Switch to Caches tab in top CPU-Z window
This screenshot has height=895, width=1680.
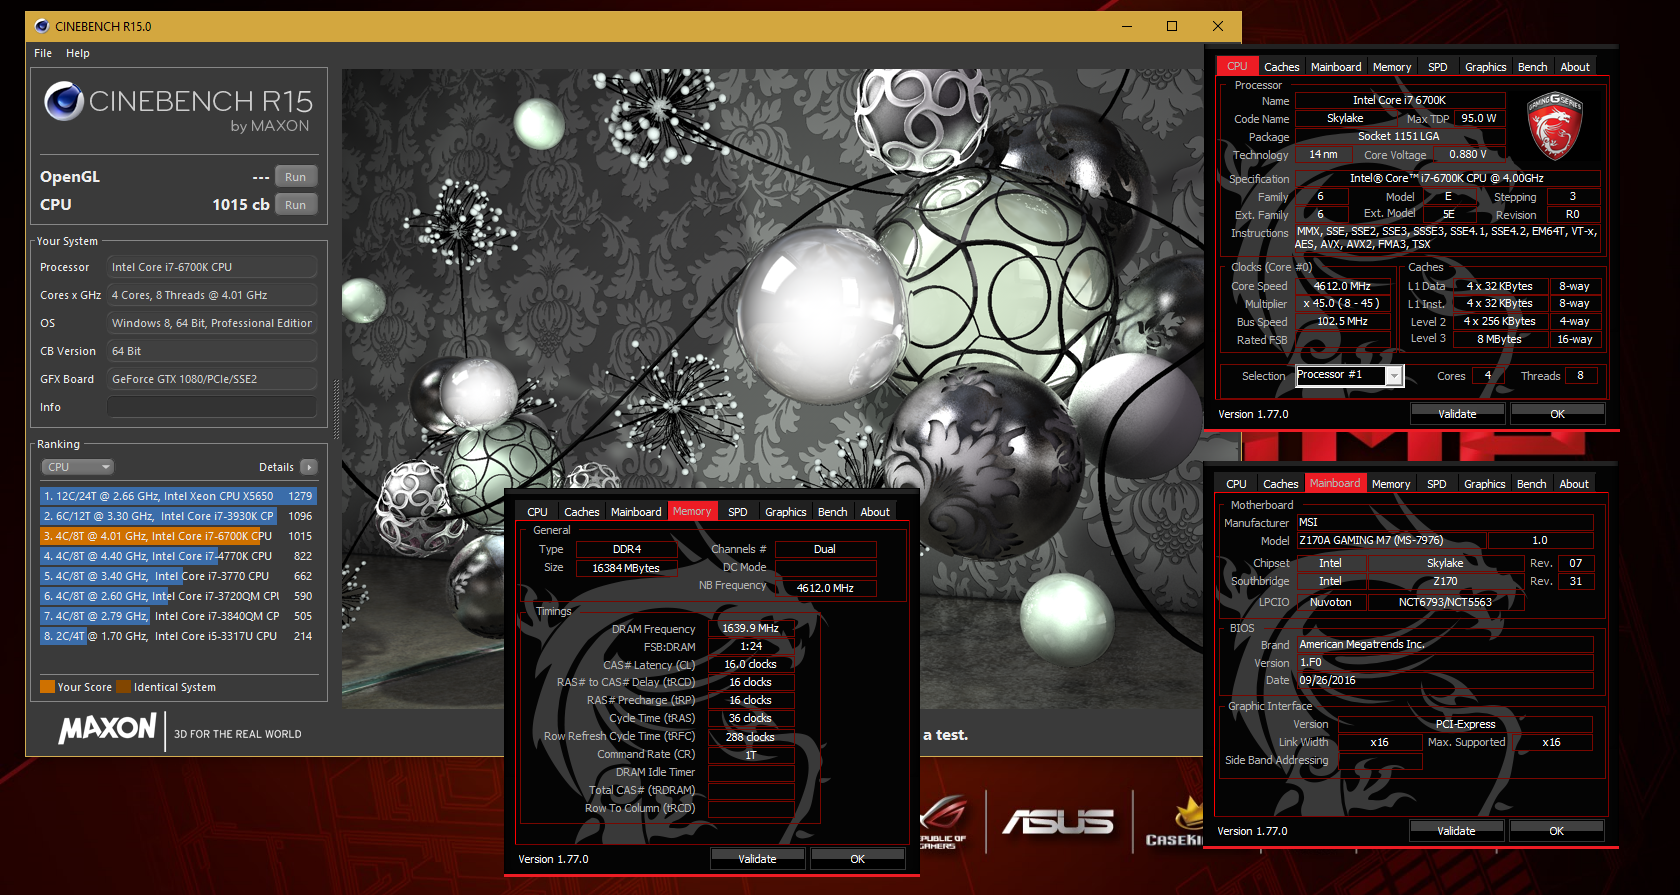(1281, 67)
